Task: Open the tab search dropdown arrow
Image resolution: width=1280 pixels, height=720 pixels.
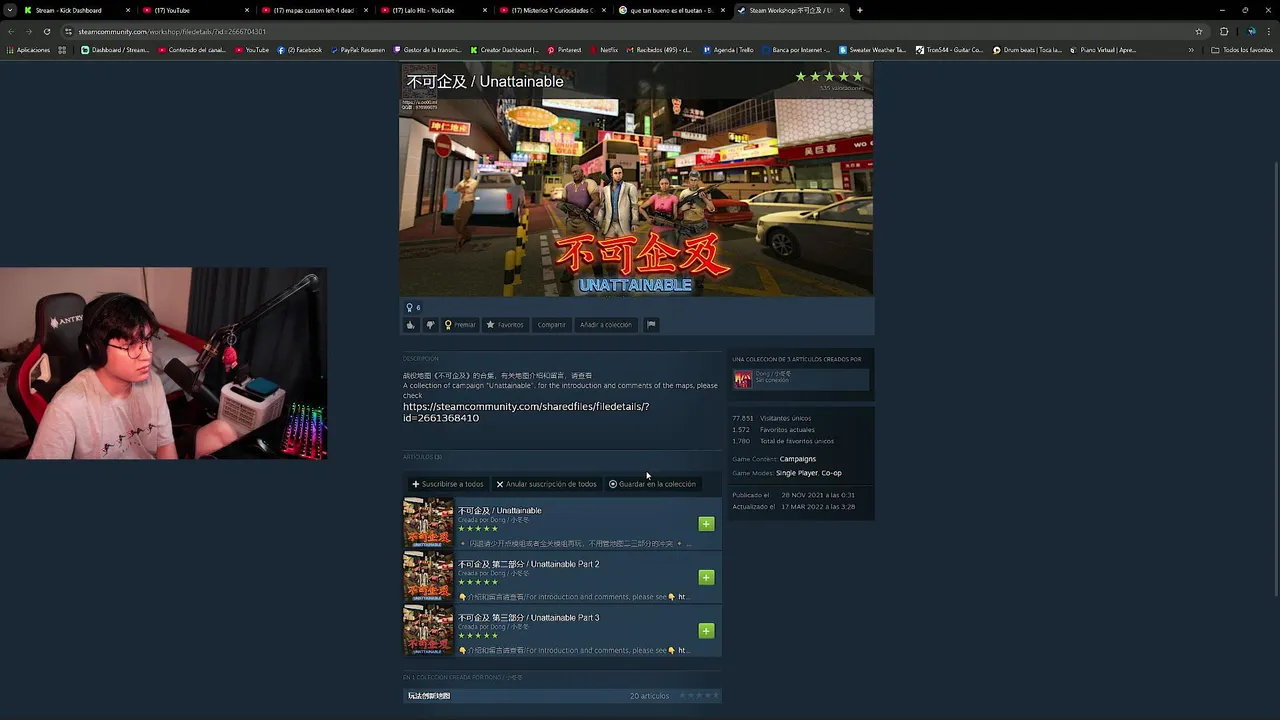Action: (10, 10)
